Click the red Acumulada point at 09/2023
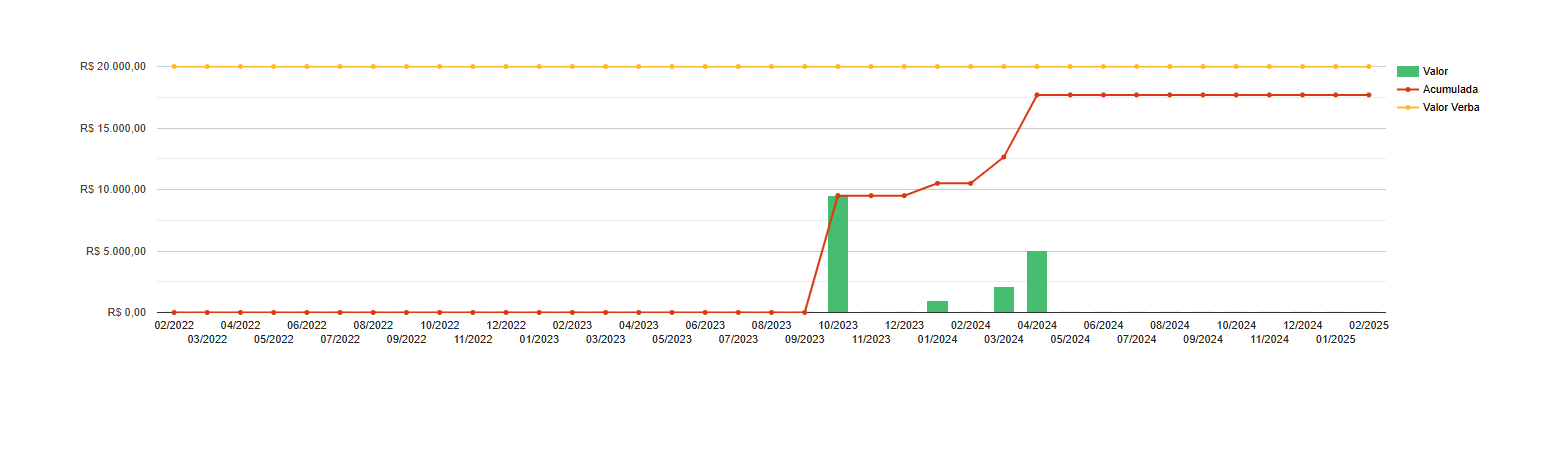 pos(805,312)
